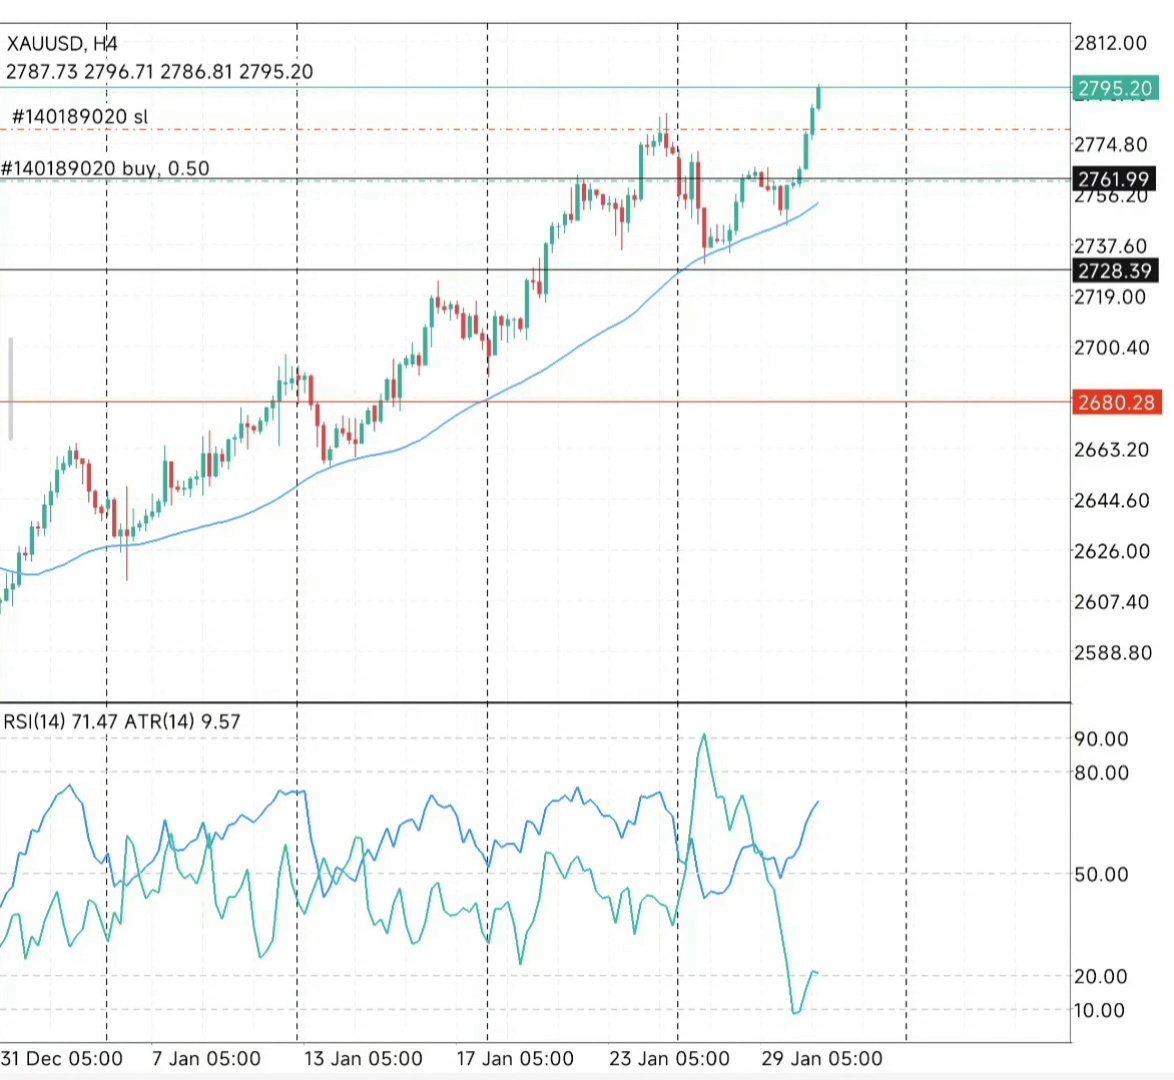Click the 23 Jan 05:00 time label
The image size is (1174, 1080).
pyautogui.click(x=669, y=1059)
